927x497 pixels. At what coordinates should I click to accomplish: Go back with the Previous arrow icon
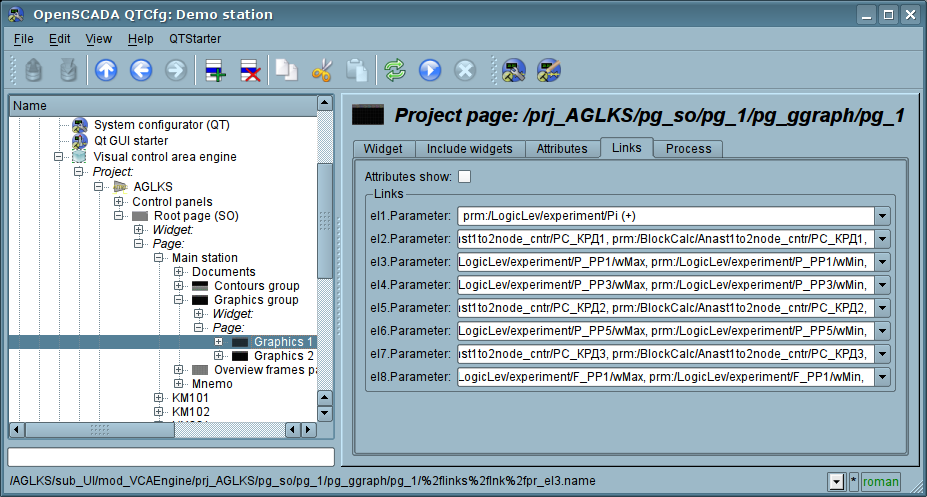pyautogui.click(x=141, y=70)
